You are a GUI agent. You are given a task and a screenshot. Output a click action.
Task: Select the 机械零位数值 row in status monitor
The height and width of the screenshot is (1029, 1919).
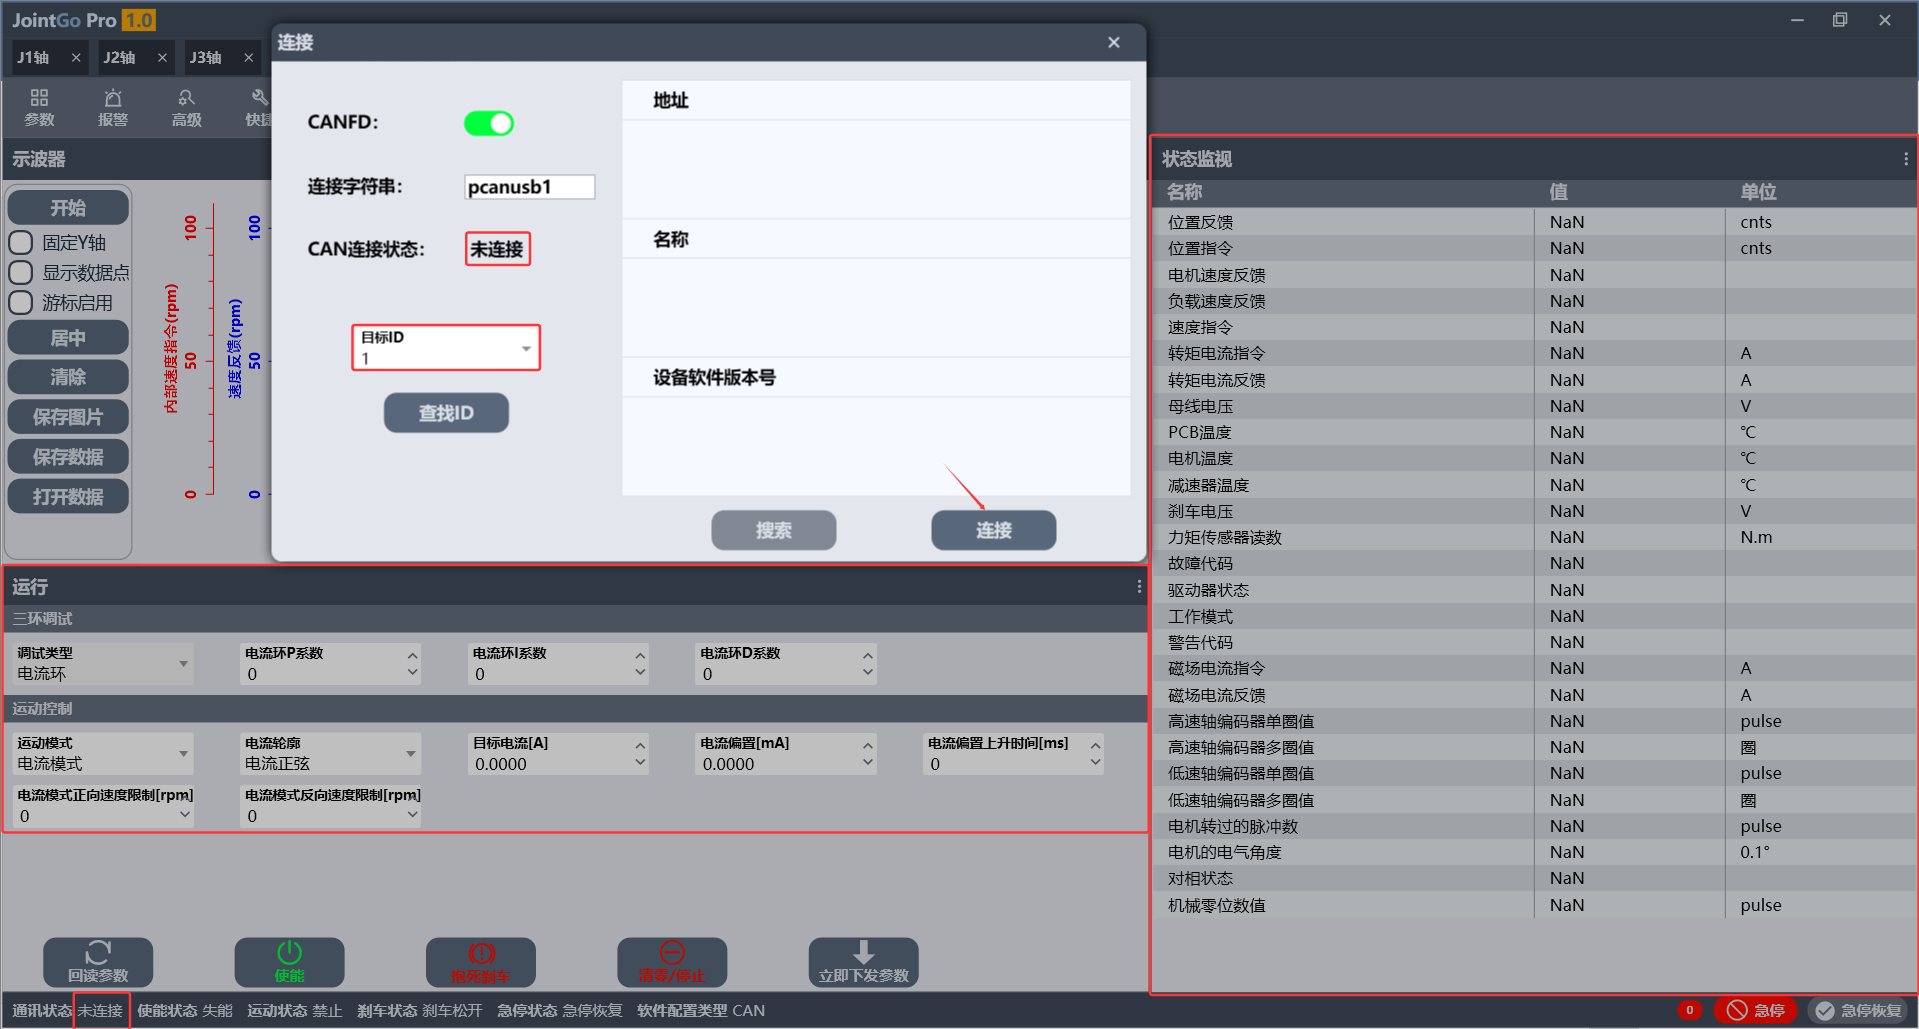pos(1535,905)
